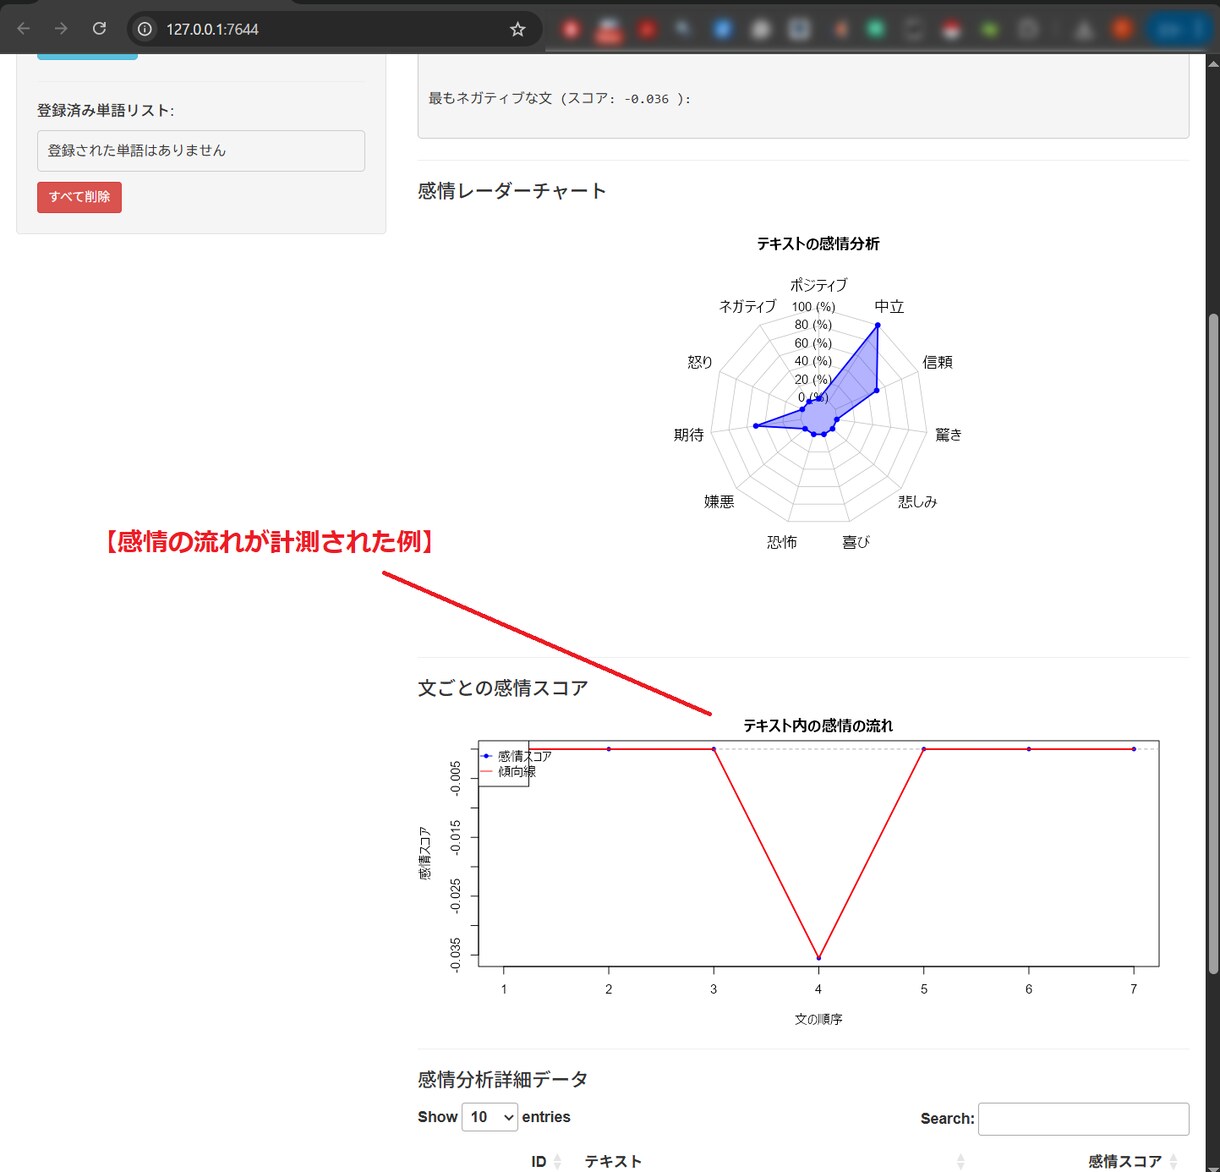The width and height of the screenshot is (1220, 1172).
Task: Click the 文ごとの感情スコア heading
Action: (x=503, y=688)
